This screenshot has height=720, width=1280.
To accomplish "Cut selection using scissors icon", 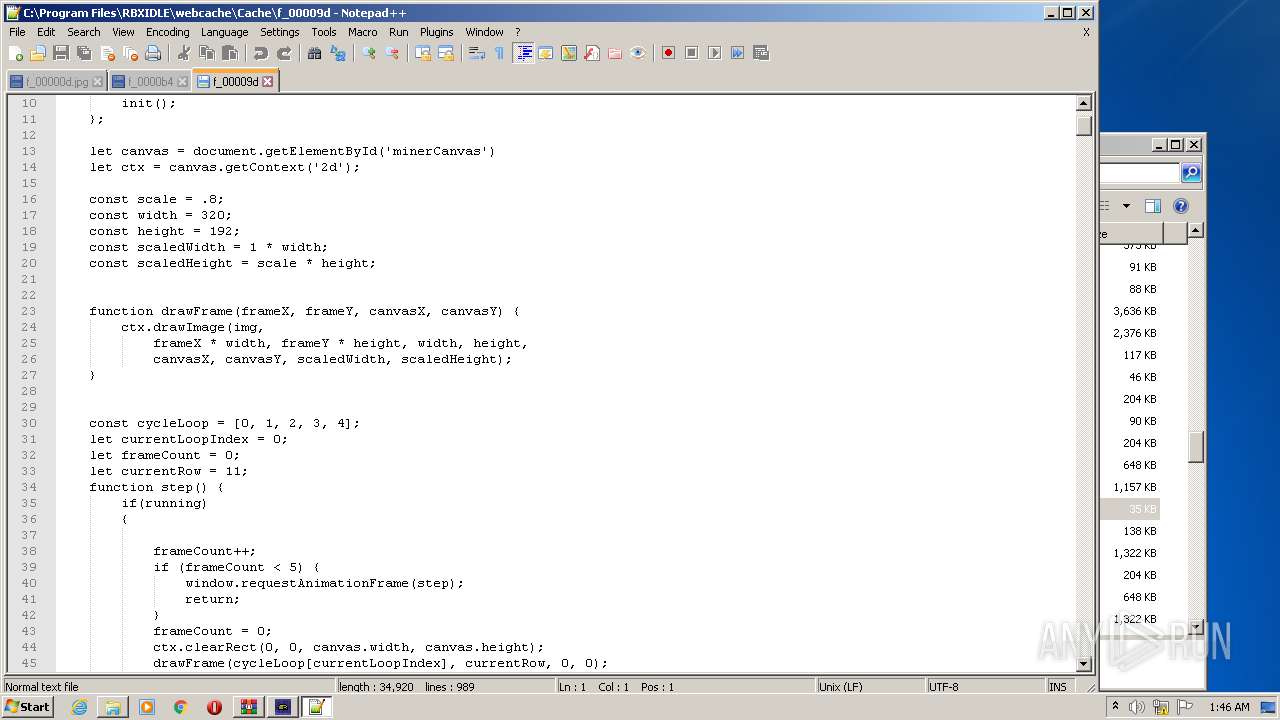I will (183, 53).
